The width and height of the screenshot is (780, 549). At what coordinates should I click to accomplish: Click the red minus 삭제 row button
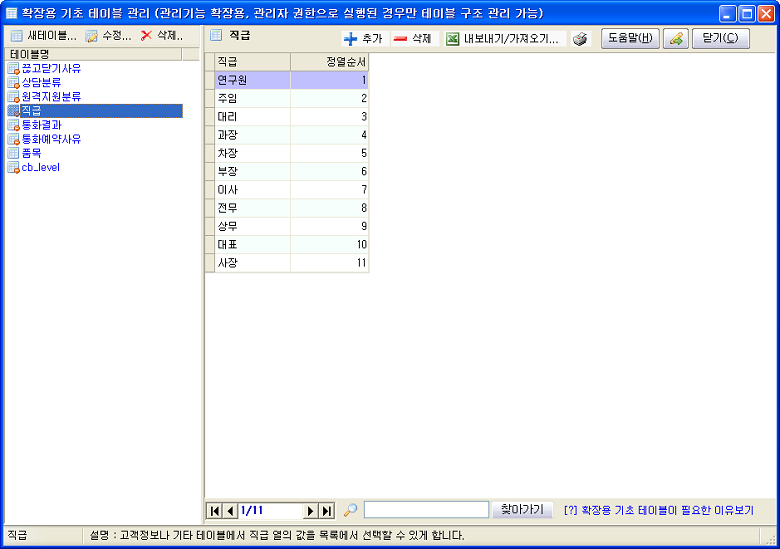point(413,39)
